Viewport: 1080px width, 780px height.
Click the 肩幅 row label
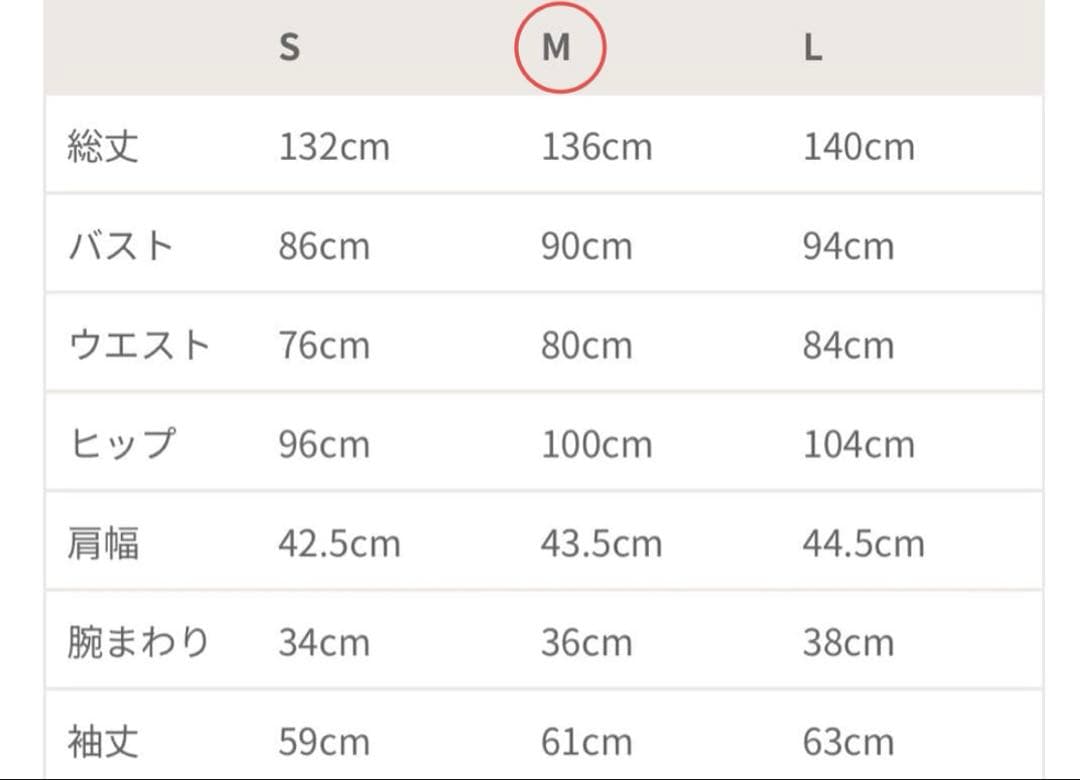tap(103, 544)
